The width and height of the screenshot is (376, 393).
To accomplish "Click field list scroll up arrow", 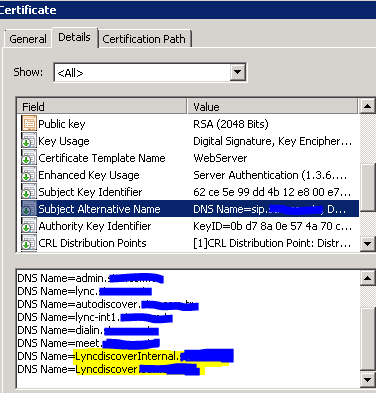I will 367,106.
